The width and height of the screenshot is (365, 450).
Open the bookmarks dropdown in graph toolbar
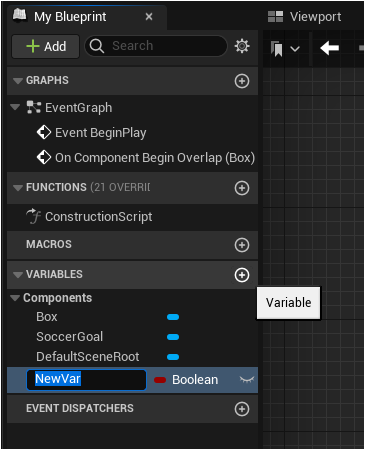(285, 49)
